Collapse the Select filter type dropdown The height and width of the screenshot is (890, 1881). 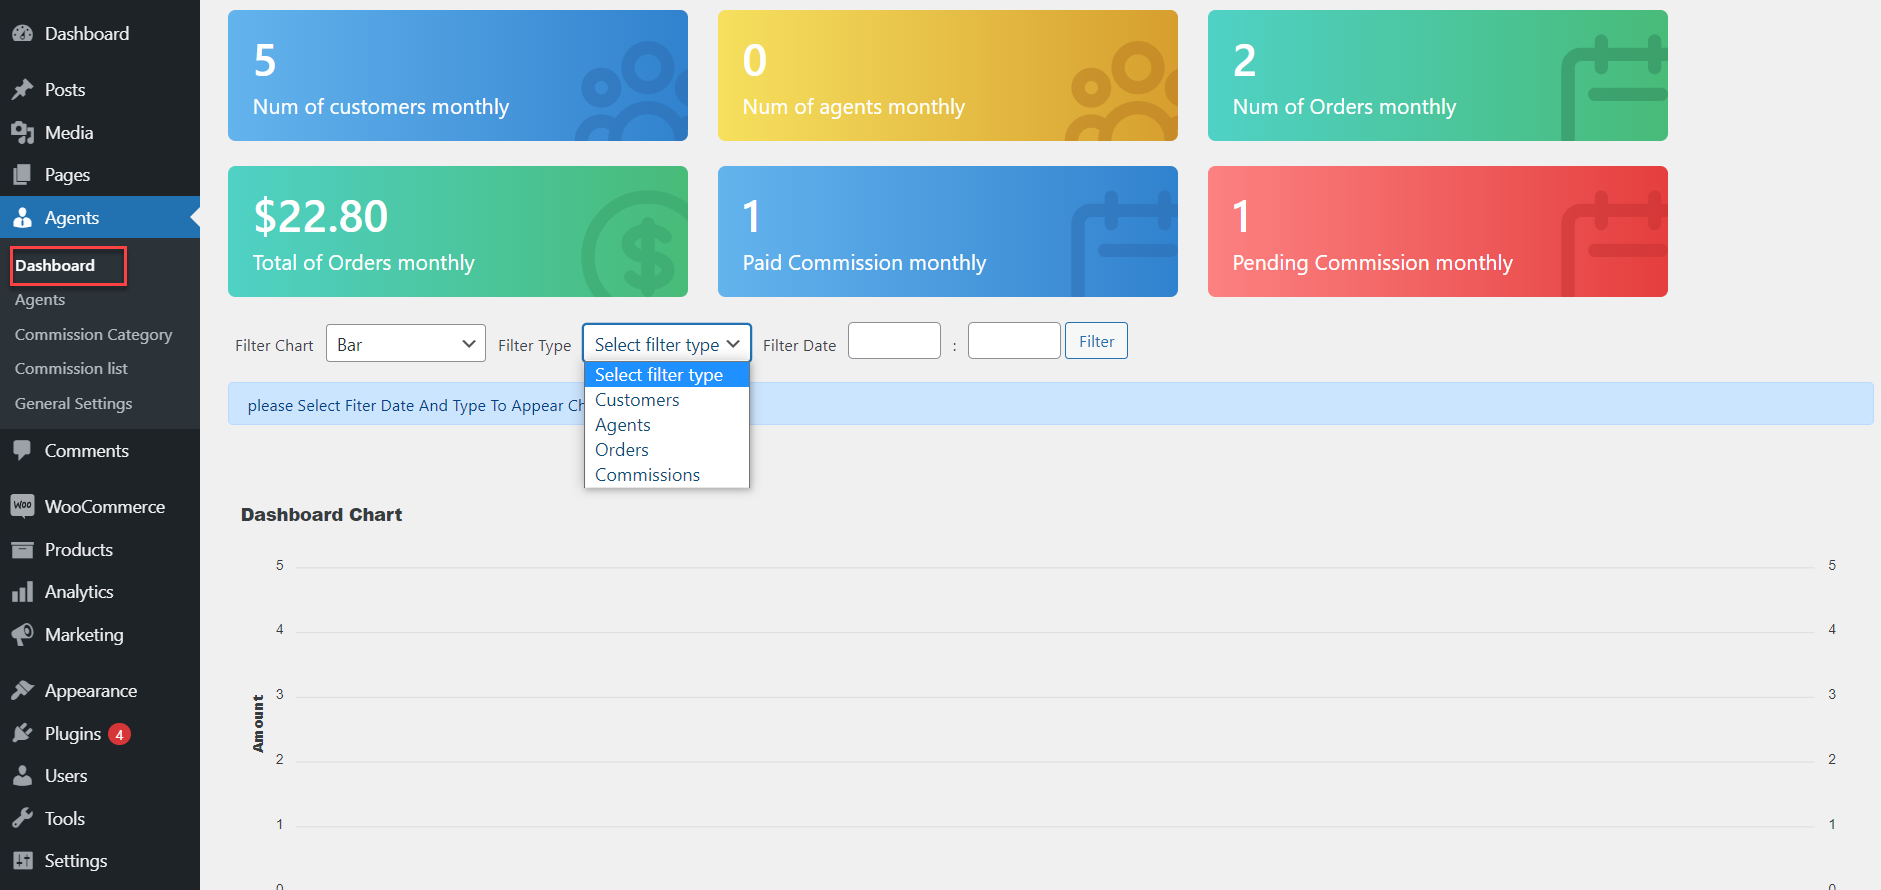[x=666, y=344]
